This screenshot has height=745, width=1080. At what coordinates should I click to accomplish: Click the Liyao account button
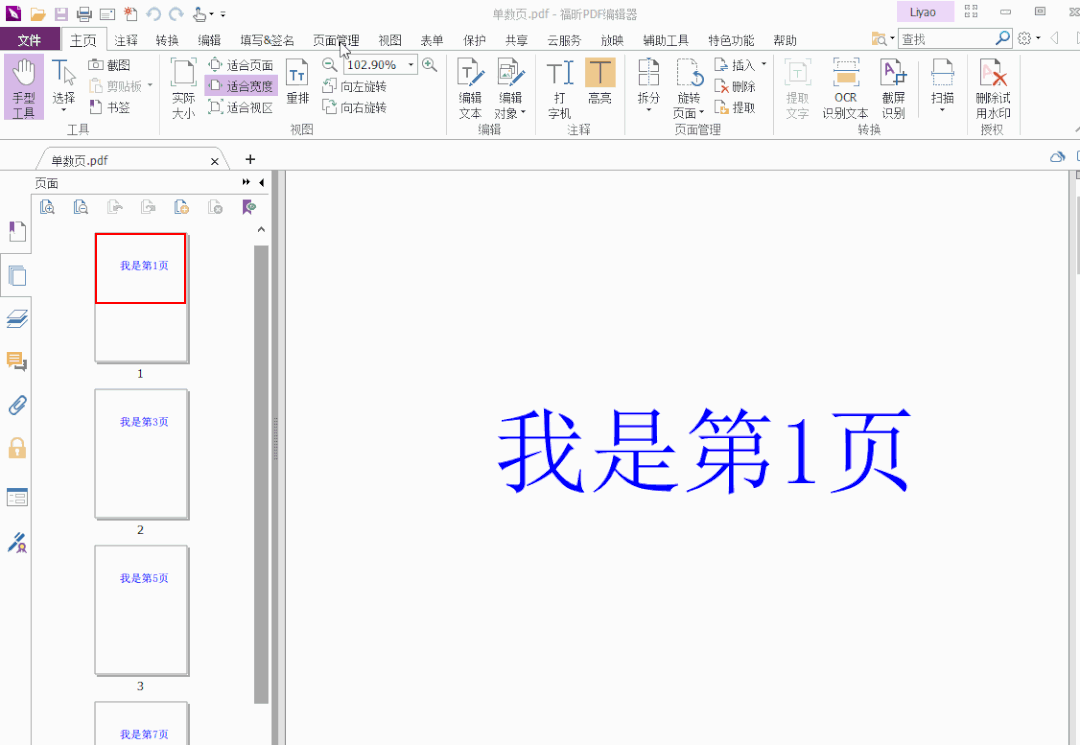pyautogui.click(x=924, y=12)
